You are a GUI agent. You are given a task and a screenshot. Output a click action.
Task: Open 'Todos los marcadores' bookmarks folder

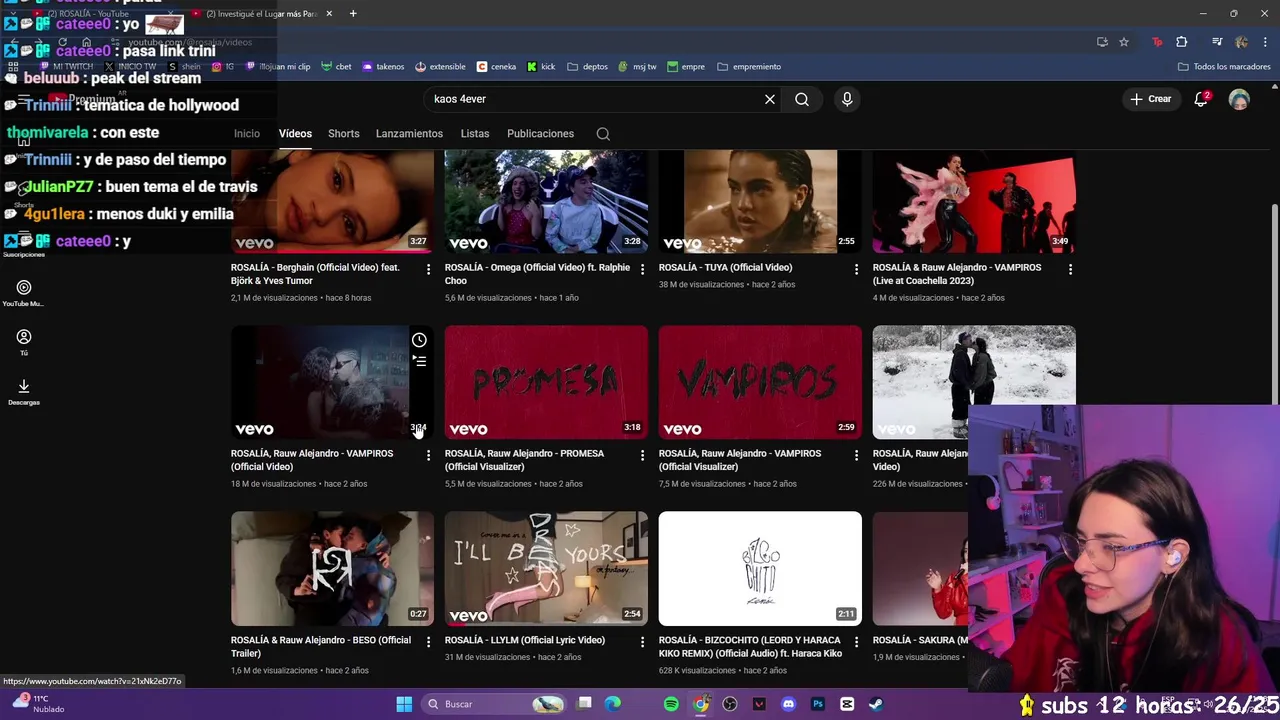coord(1224,67)
